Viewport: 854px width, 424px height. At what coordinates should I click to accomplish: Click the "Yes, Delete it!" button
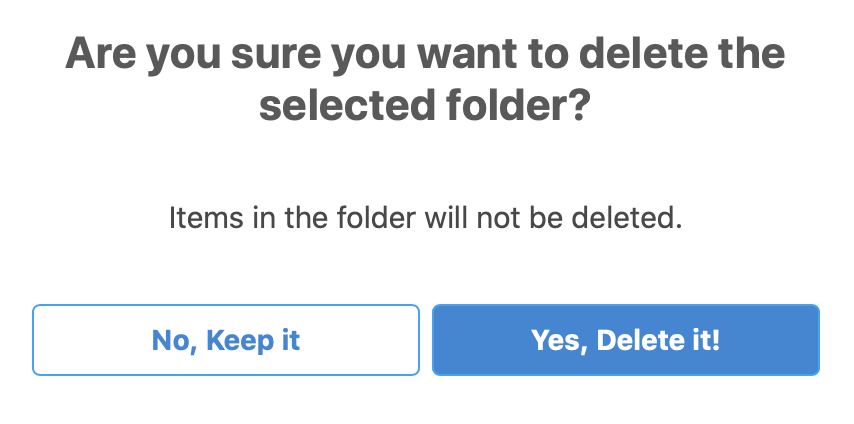(625, 340)
